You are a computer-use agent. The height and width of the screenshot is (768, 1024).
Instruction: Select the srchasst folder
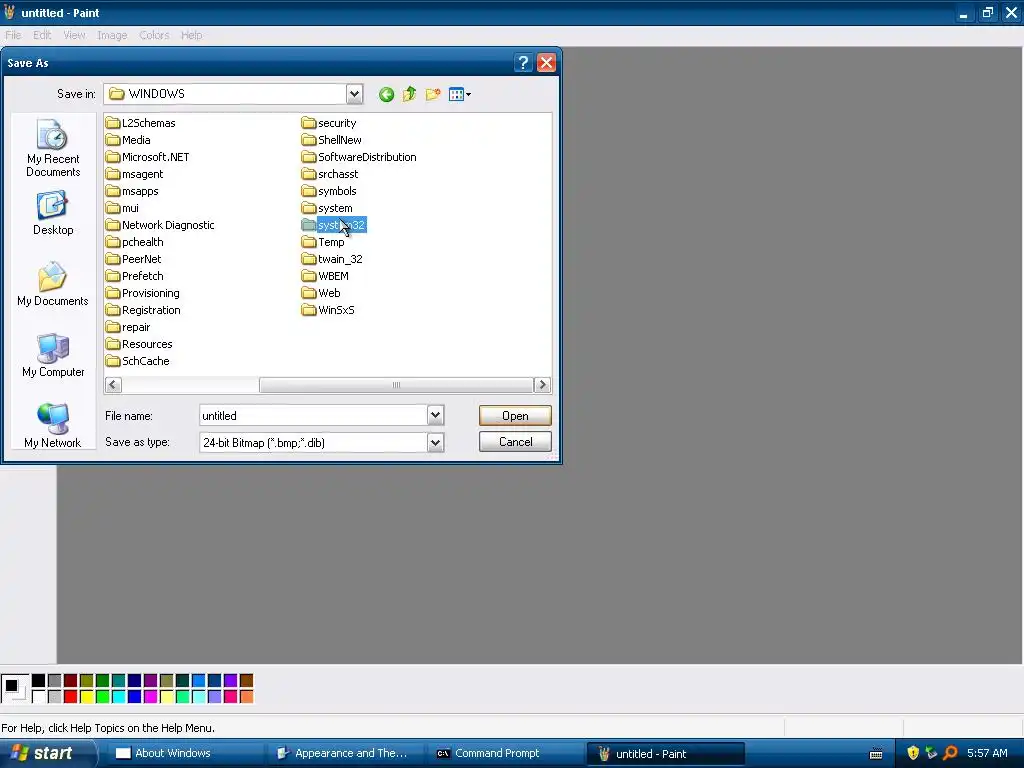[330, 174]
